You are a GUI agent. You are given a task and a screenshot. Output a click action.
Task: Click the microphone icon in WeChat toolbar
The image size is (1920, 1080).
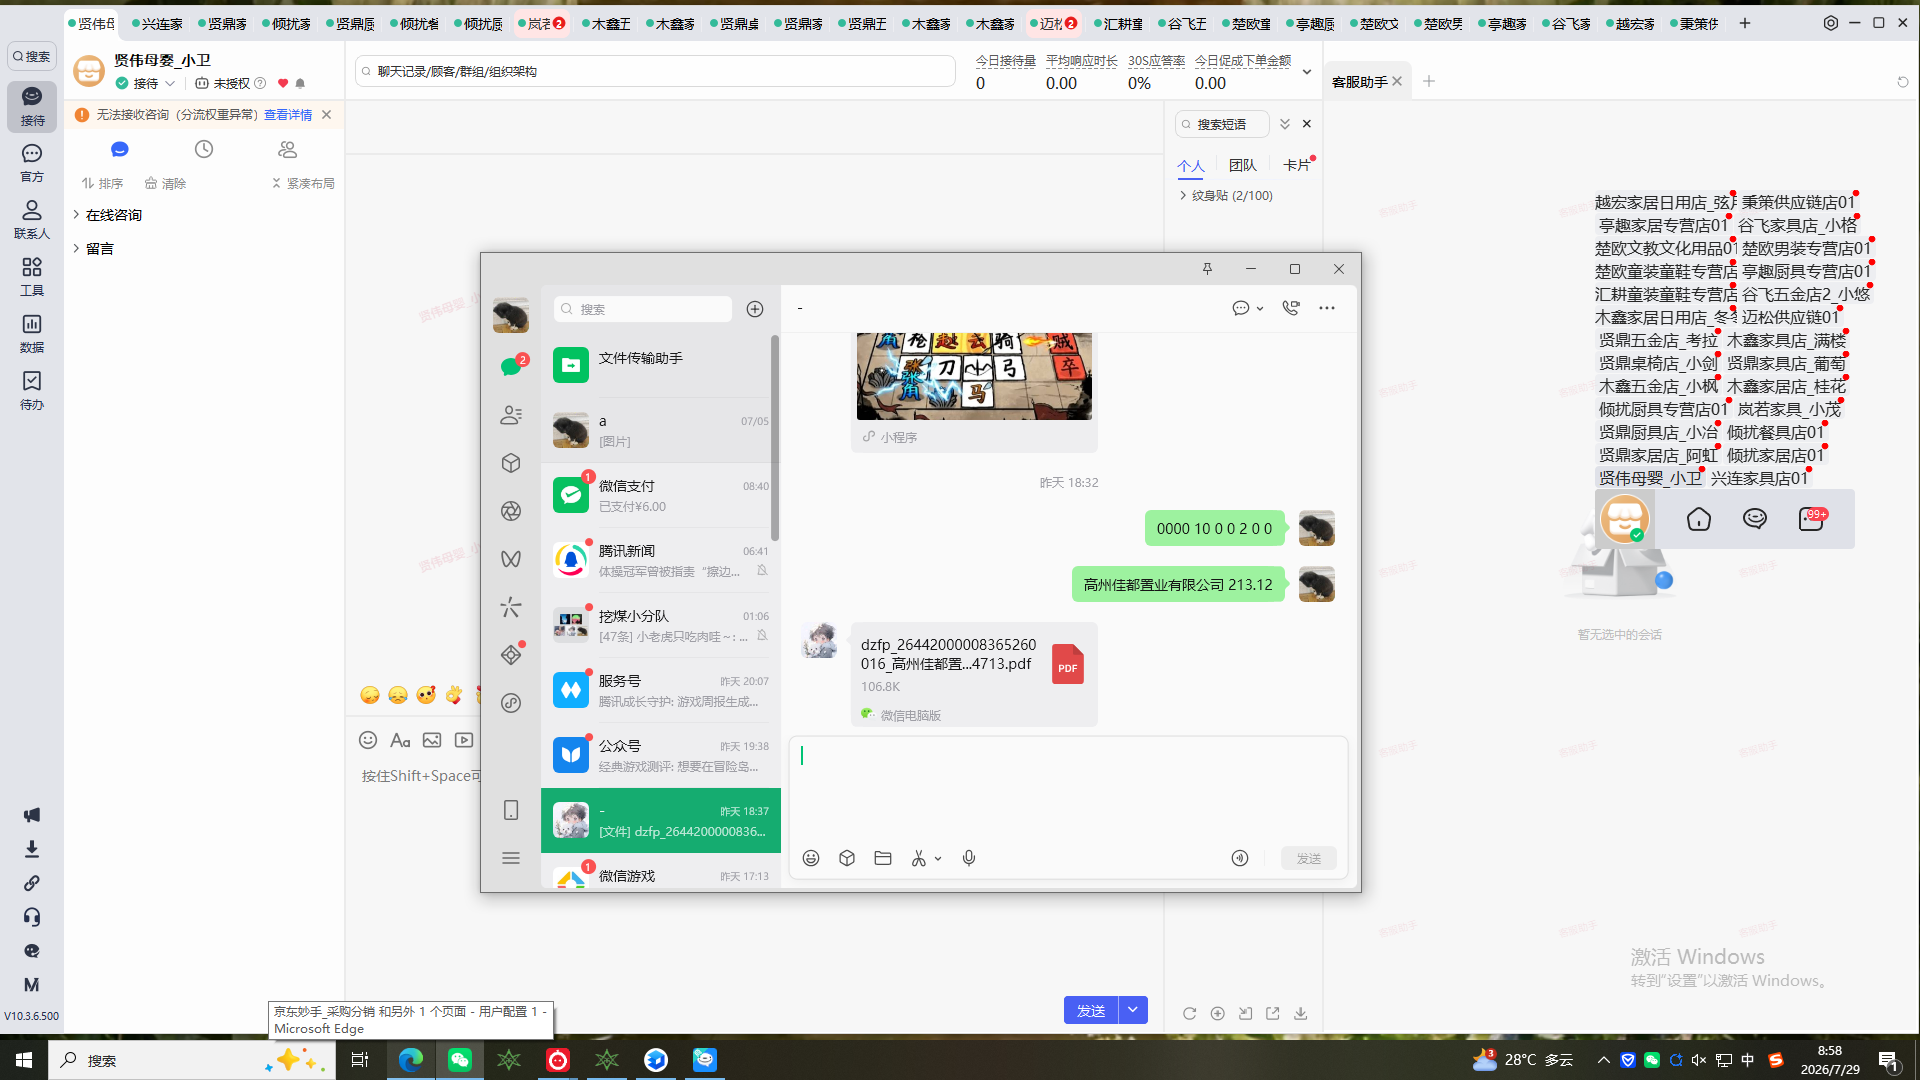(x=969, y=858)
